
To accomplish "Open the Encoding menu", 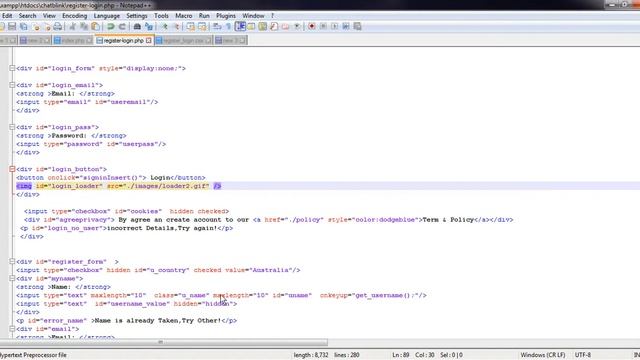I will click(x=74, y=16).
